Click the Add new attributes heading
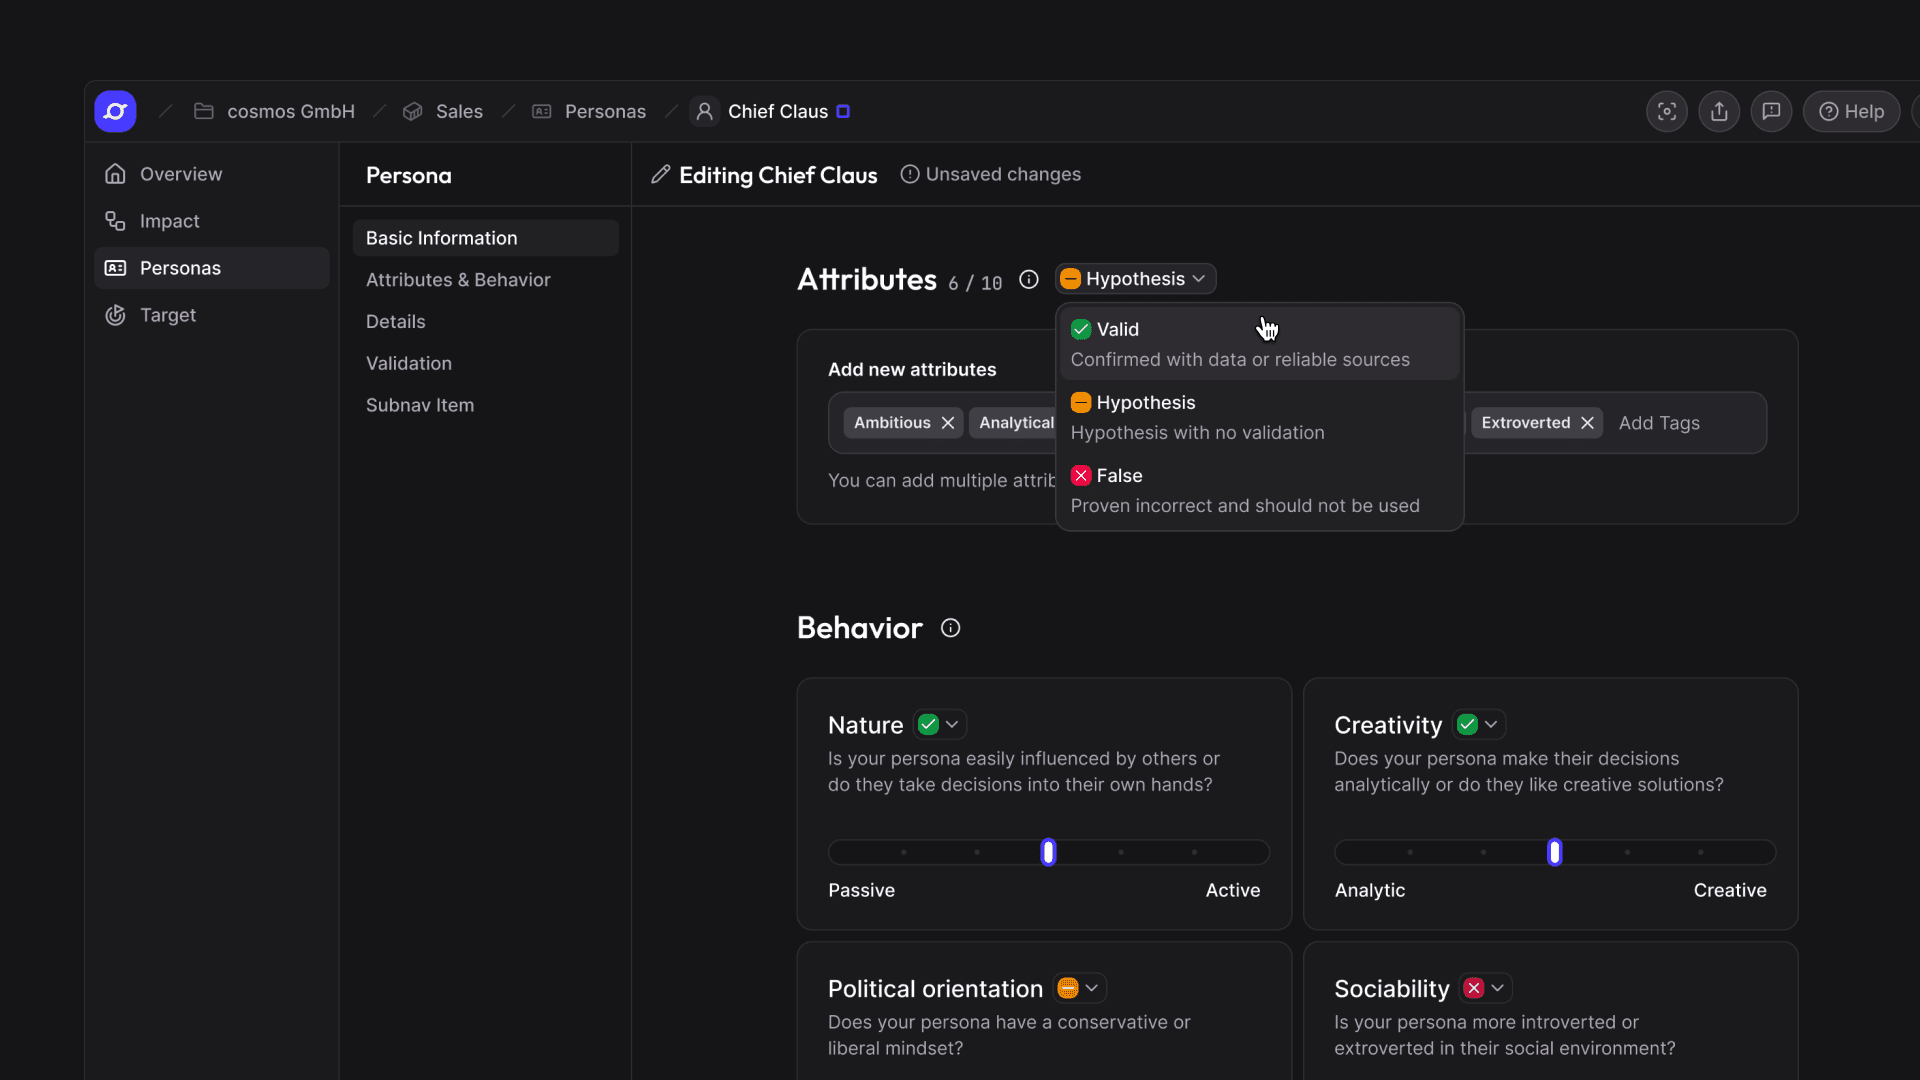 [x=912, y=369]
